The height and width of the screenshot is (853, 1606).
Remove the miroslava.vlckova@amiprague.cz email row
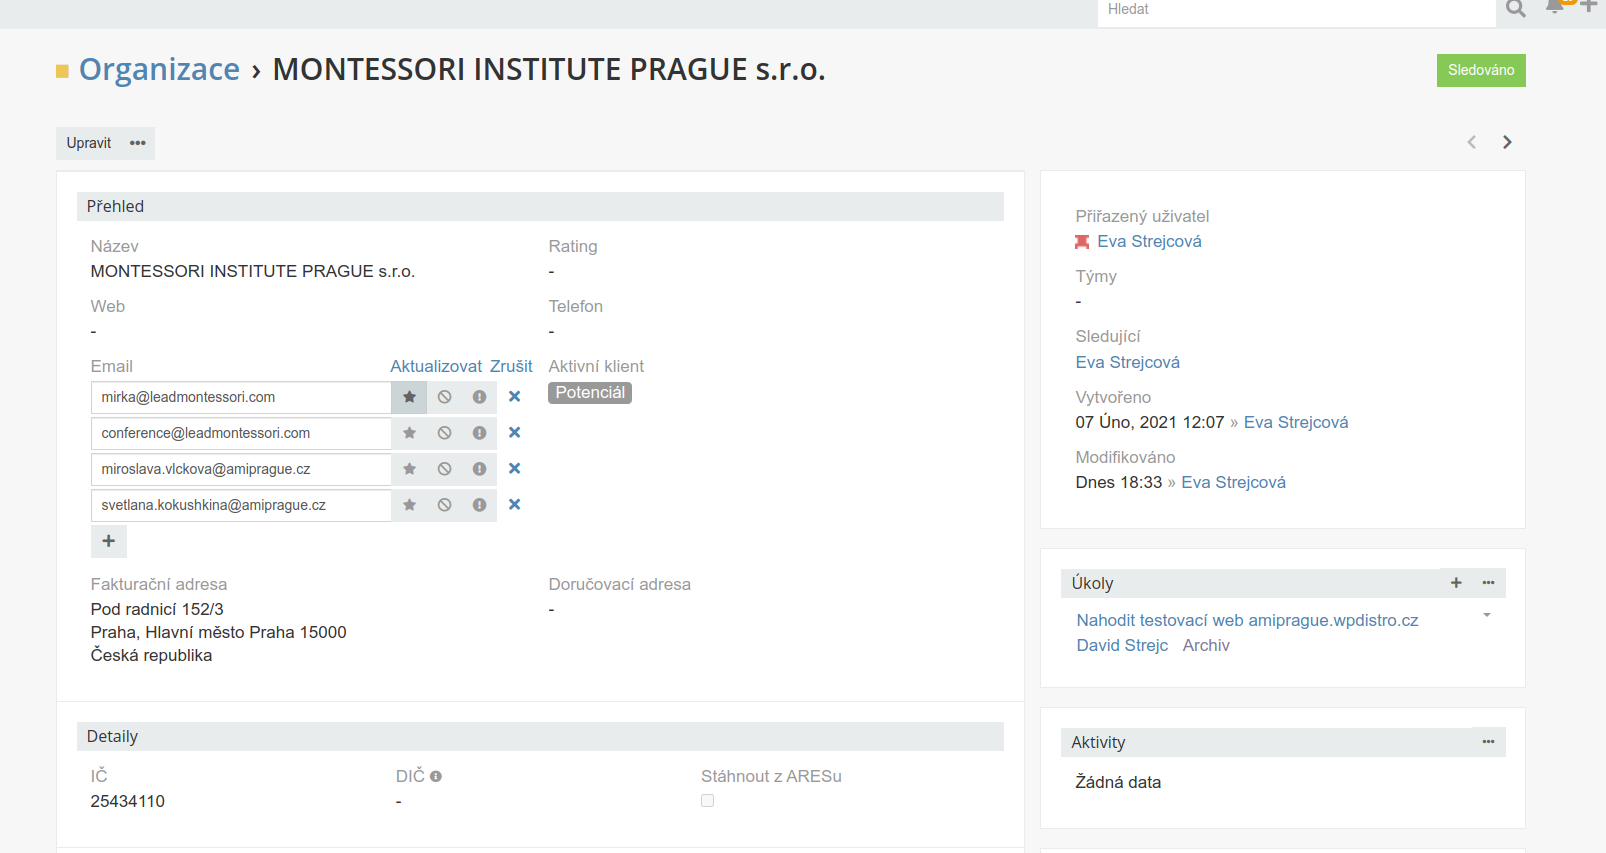pyautogui.click(x=514, y=469)
